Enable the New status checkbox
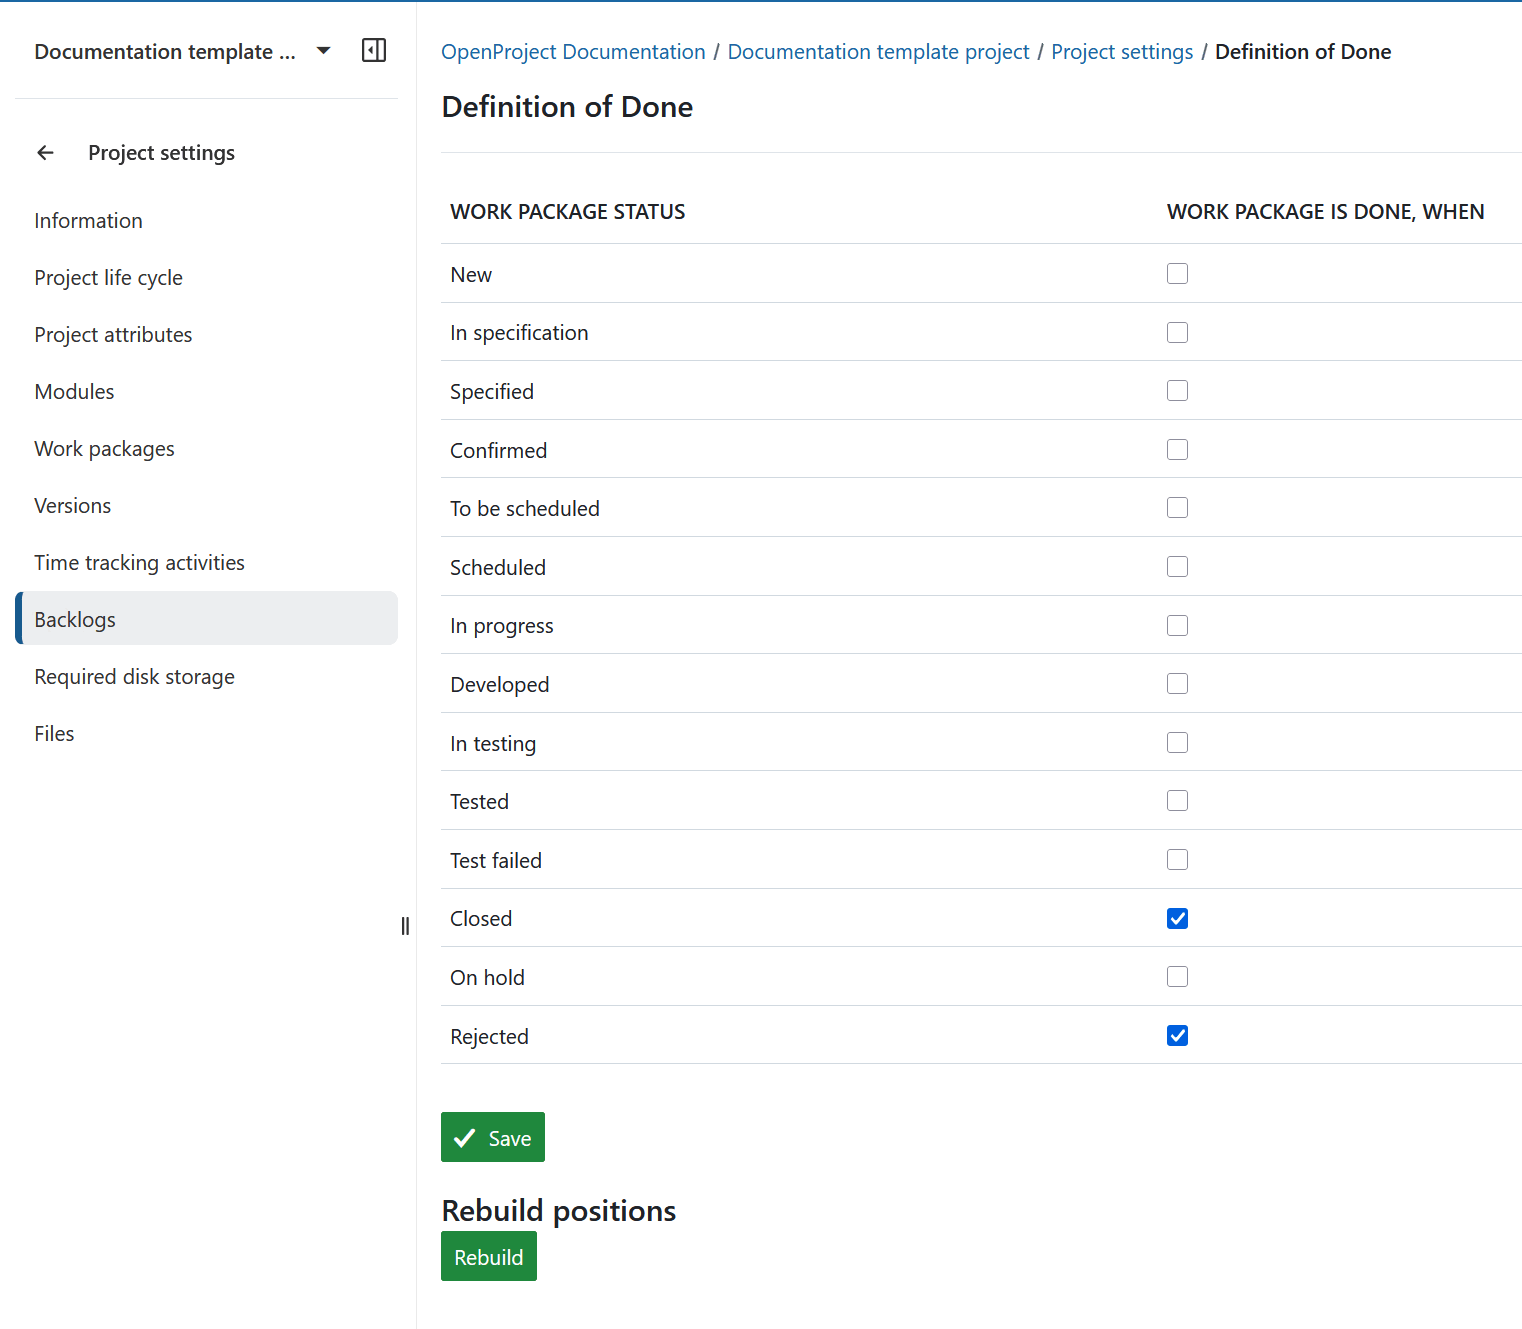1522x1329 pixels. [x=1177, y=273]
